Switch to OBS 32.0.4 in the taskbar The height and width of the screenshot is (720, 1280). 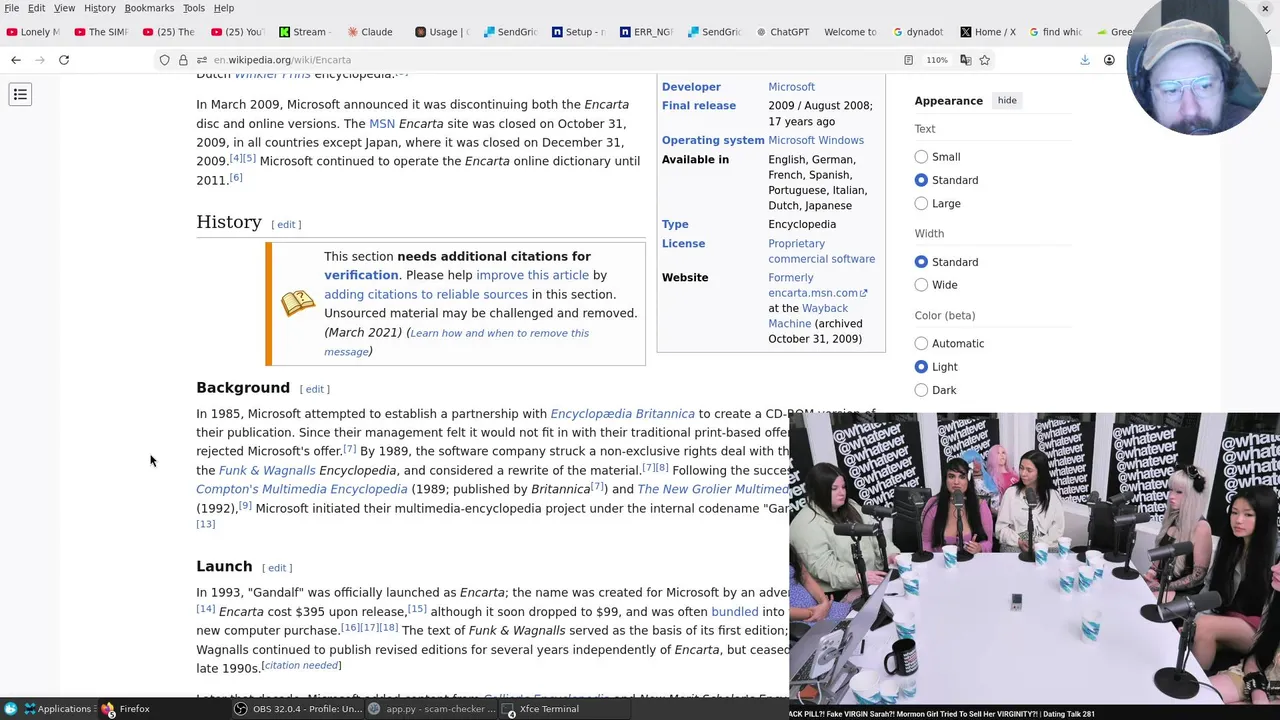pos(298,709)
